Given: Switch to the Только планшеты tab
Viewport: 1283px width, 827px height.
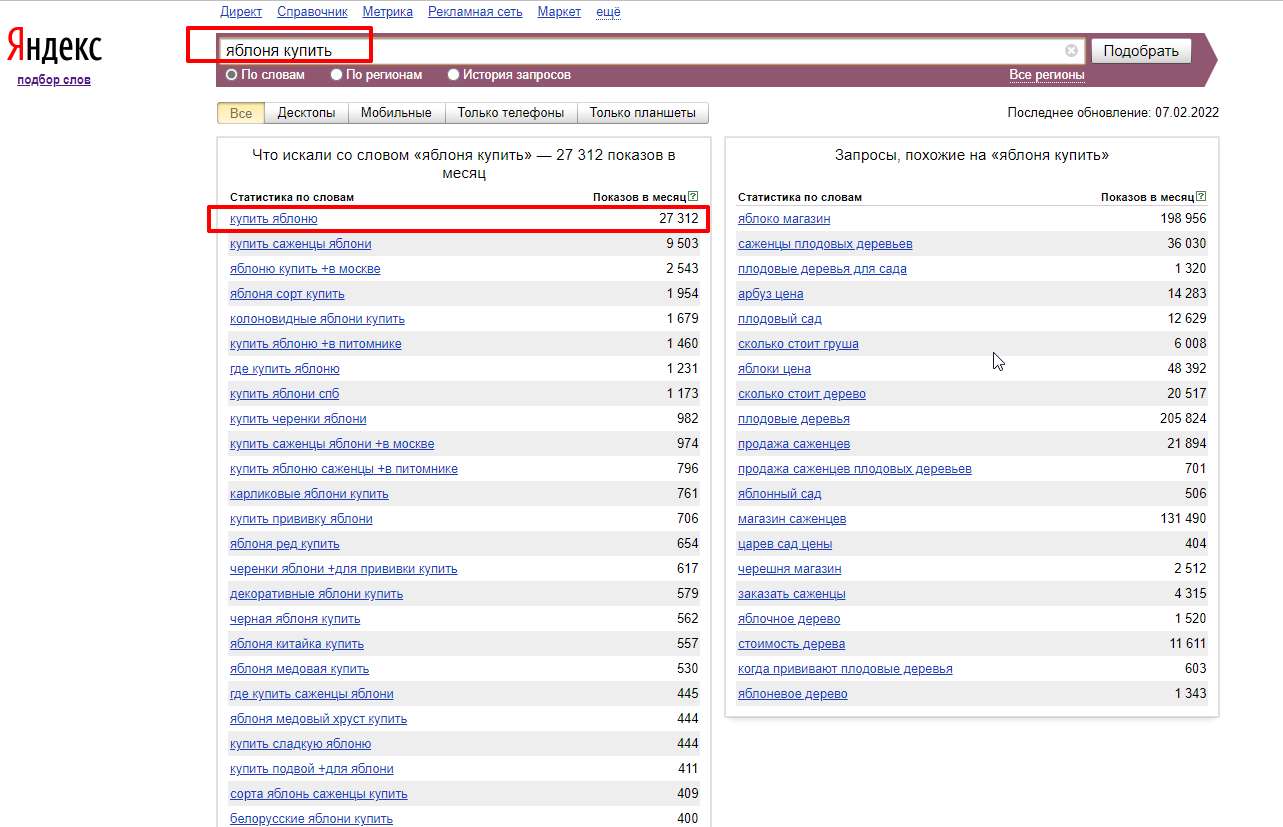Looking at the screenshot, I should coord(643,113).
